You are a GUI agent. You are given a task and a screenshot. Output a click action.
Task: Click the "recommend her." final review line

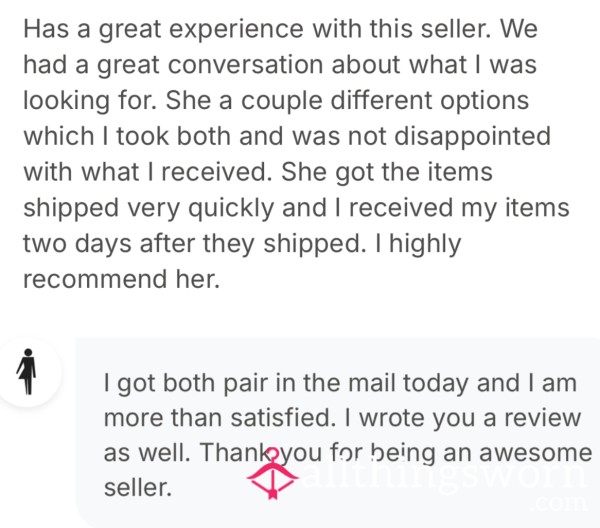[x=122, y=279]
